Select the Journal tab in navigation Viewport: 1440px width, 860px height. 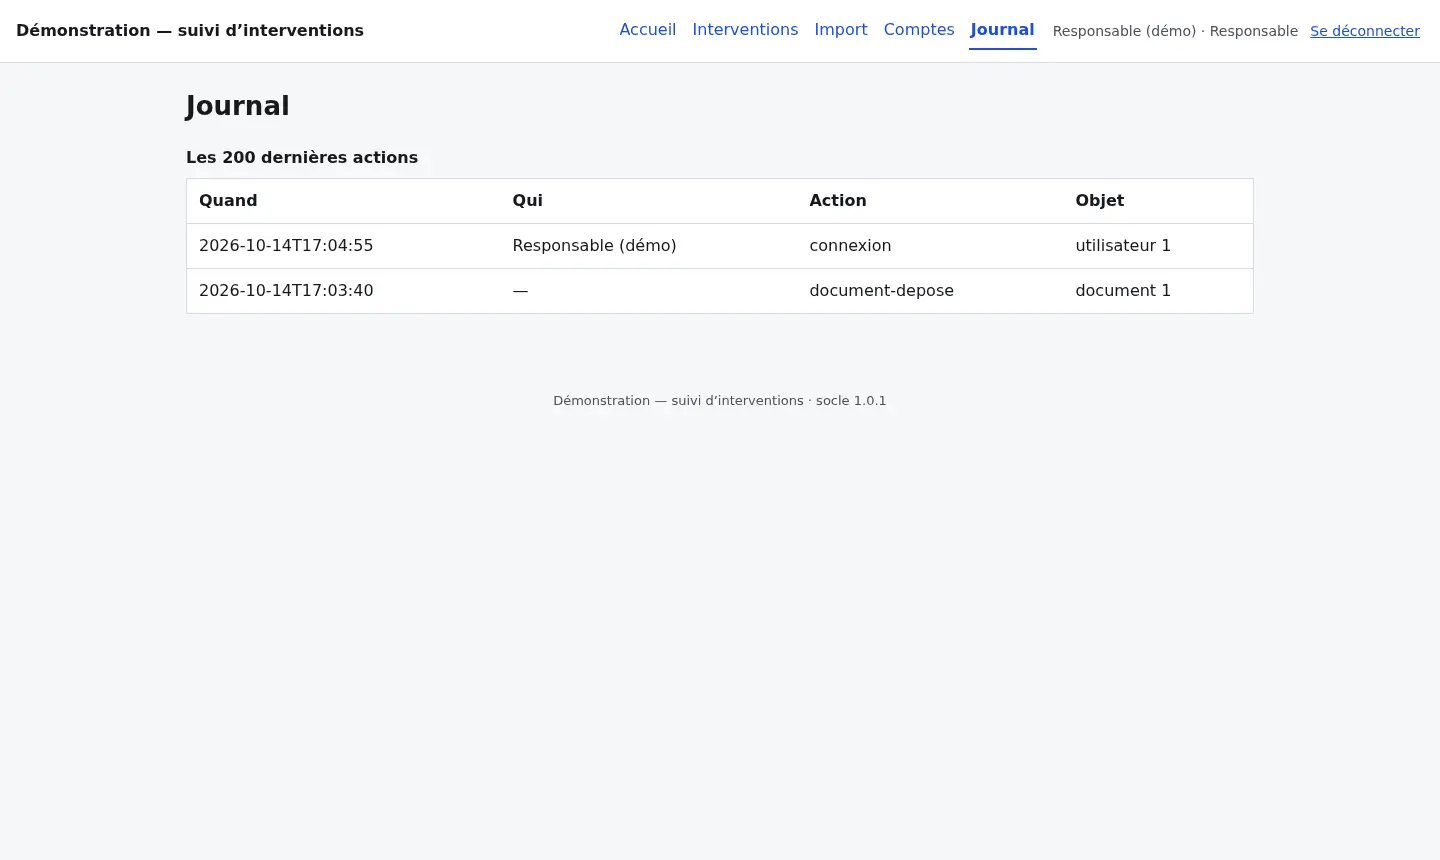pyautogui.click(x=1002, y=30)
